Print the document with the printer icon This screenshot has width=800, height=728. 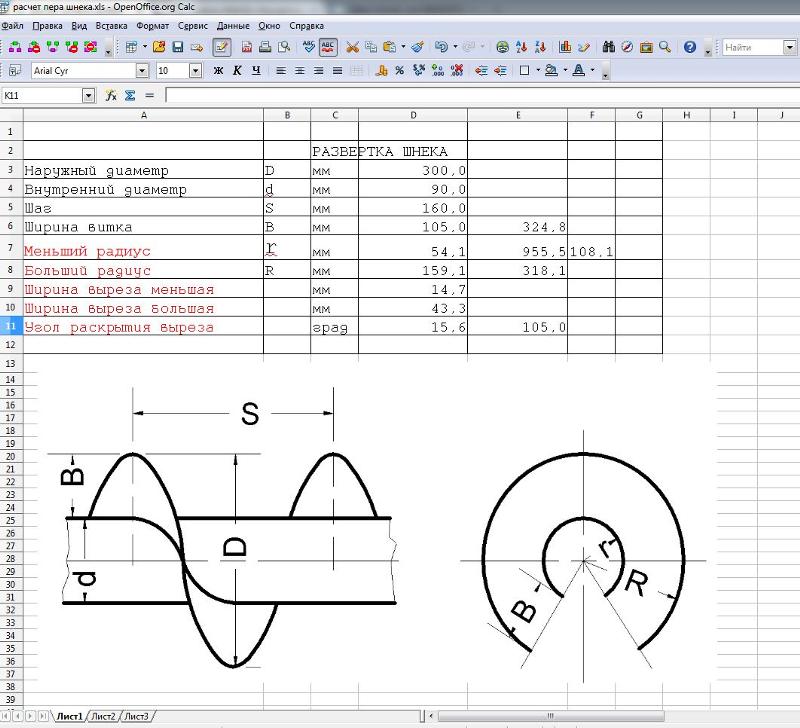pos(265,47)
